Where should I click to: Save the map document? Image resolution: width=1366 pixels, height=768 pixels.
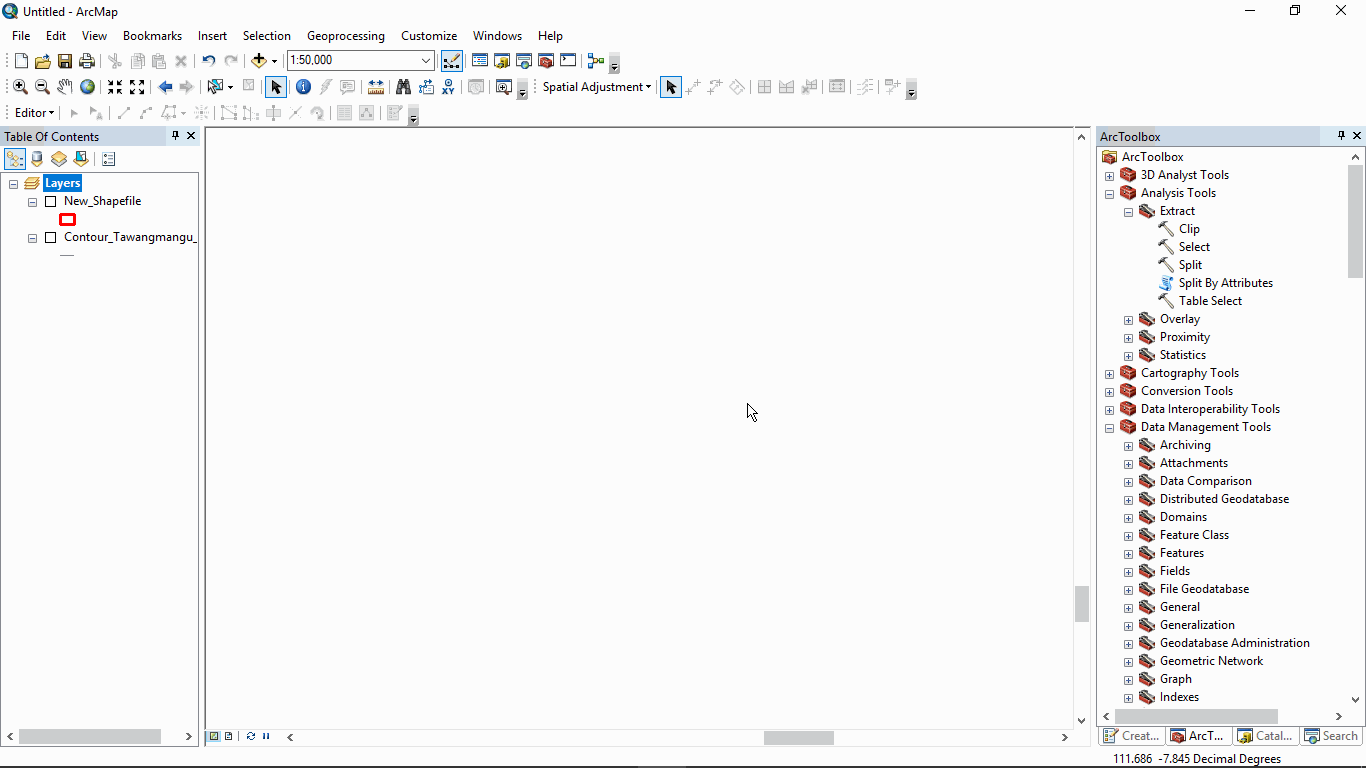tap(65, 61)
